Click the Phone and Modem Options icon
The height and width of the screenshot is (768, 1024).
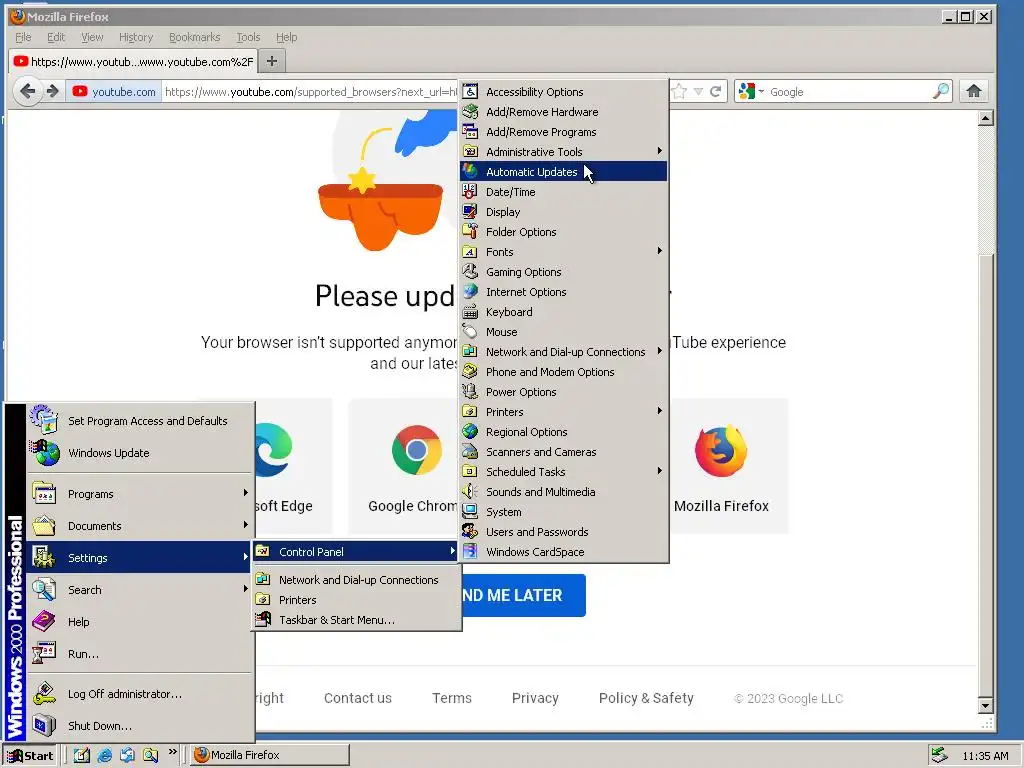click(470, 372)
